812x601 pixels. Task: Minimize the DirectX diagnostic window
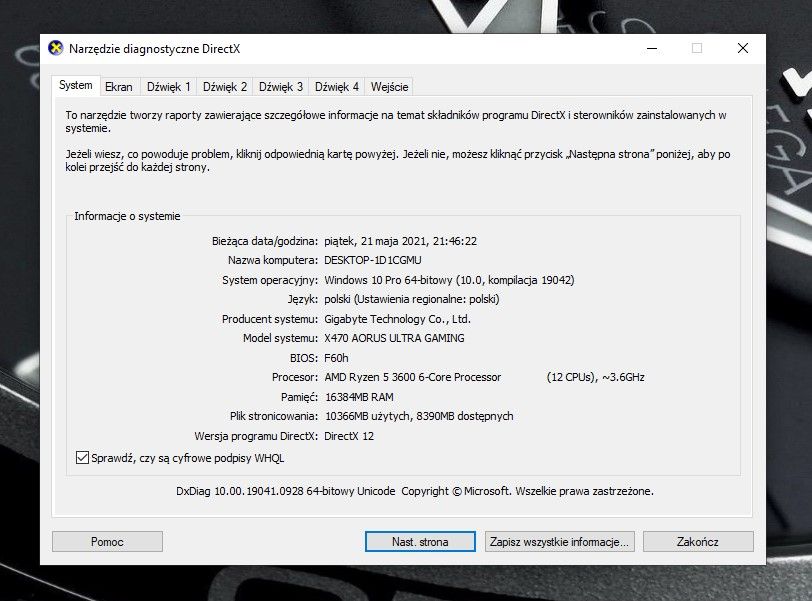coord(652,49)
